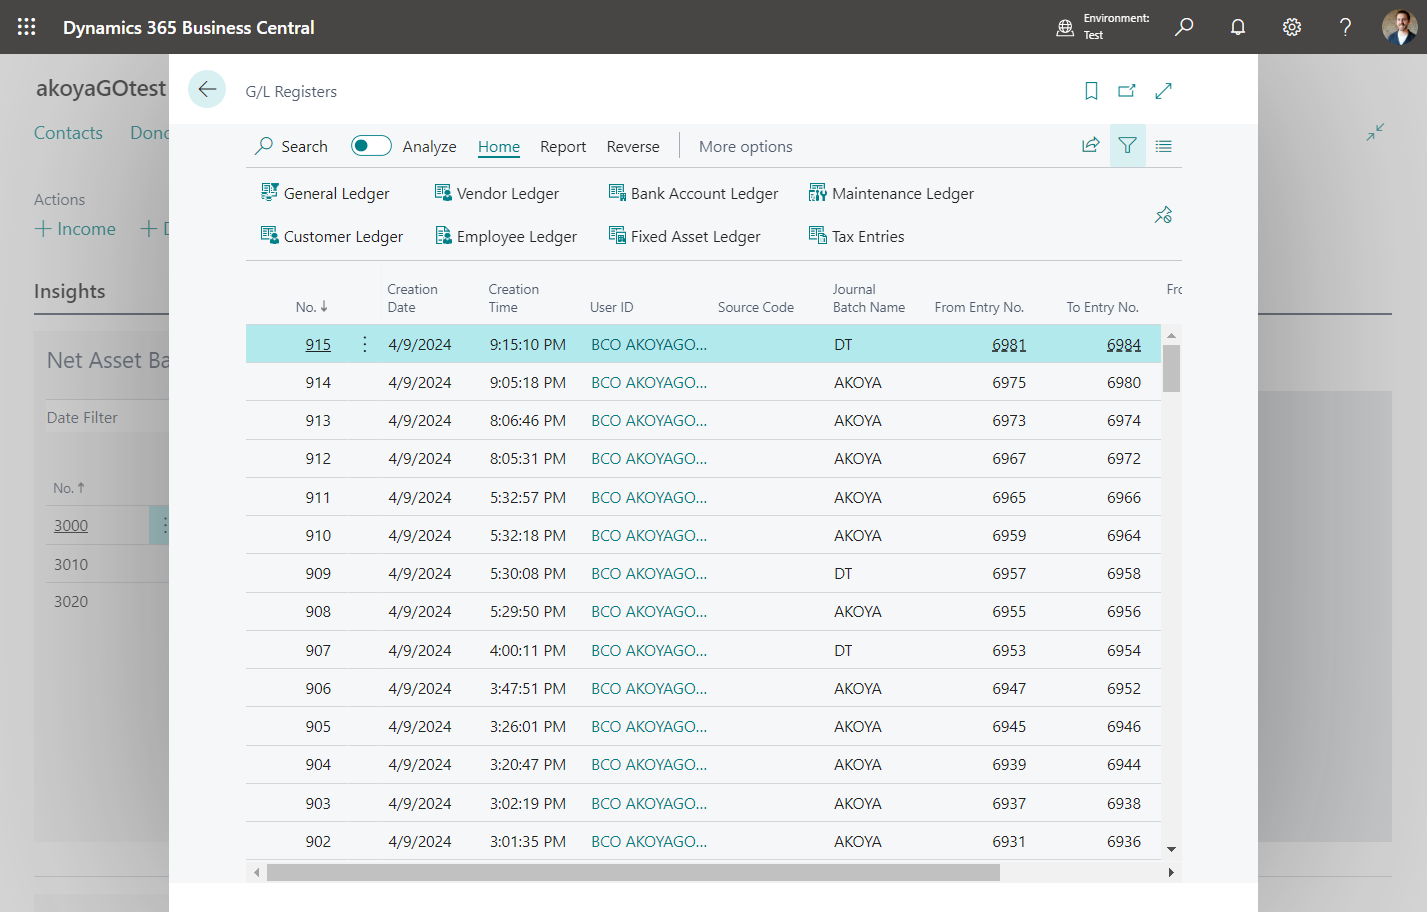
Task: Open Vendor Ledger entries
Action: [x=496, y=193]
